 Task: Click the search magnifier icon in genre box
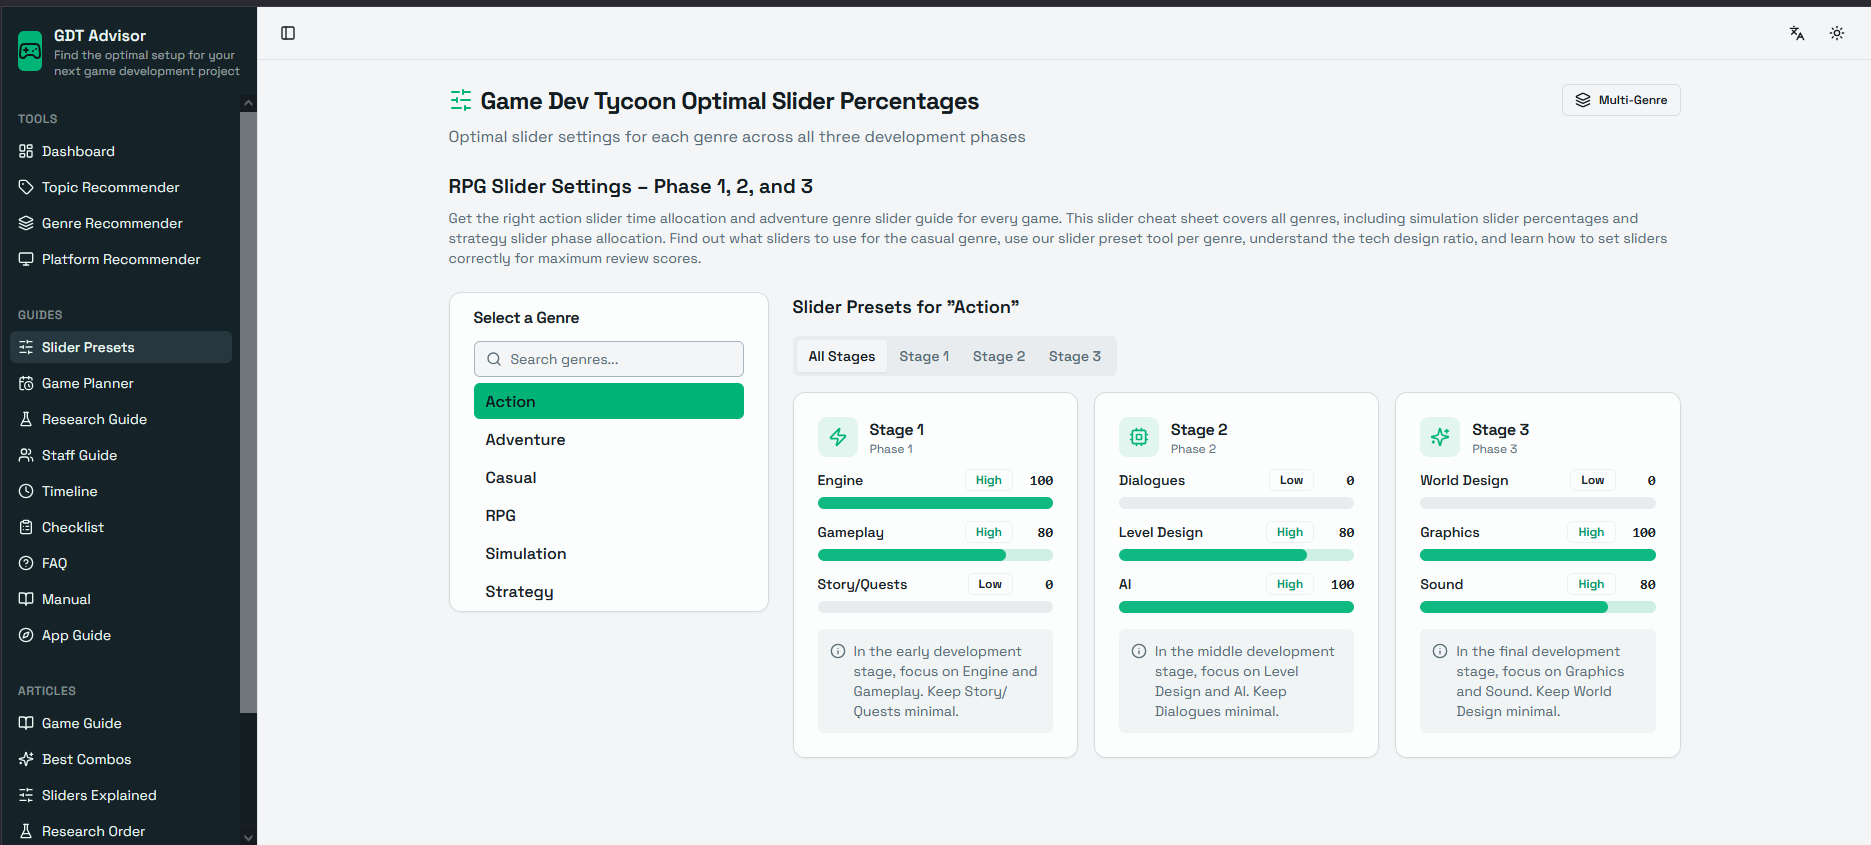494,359
